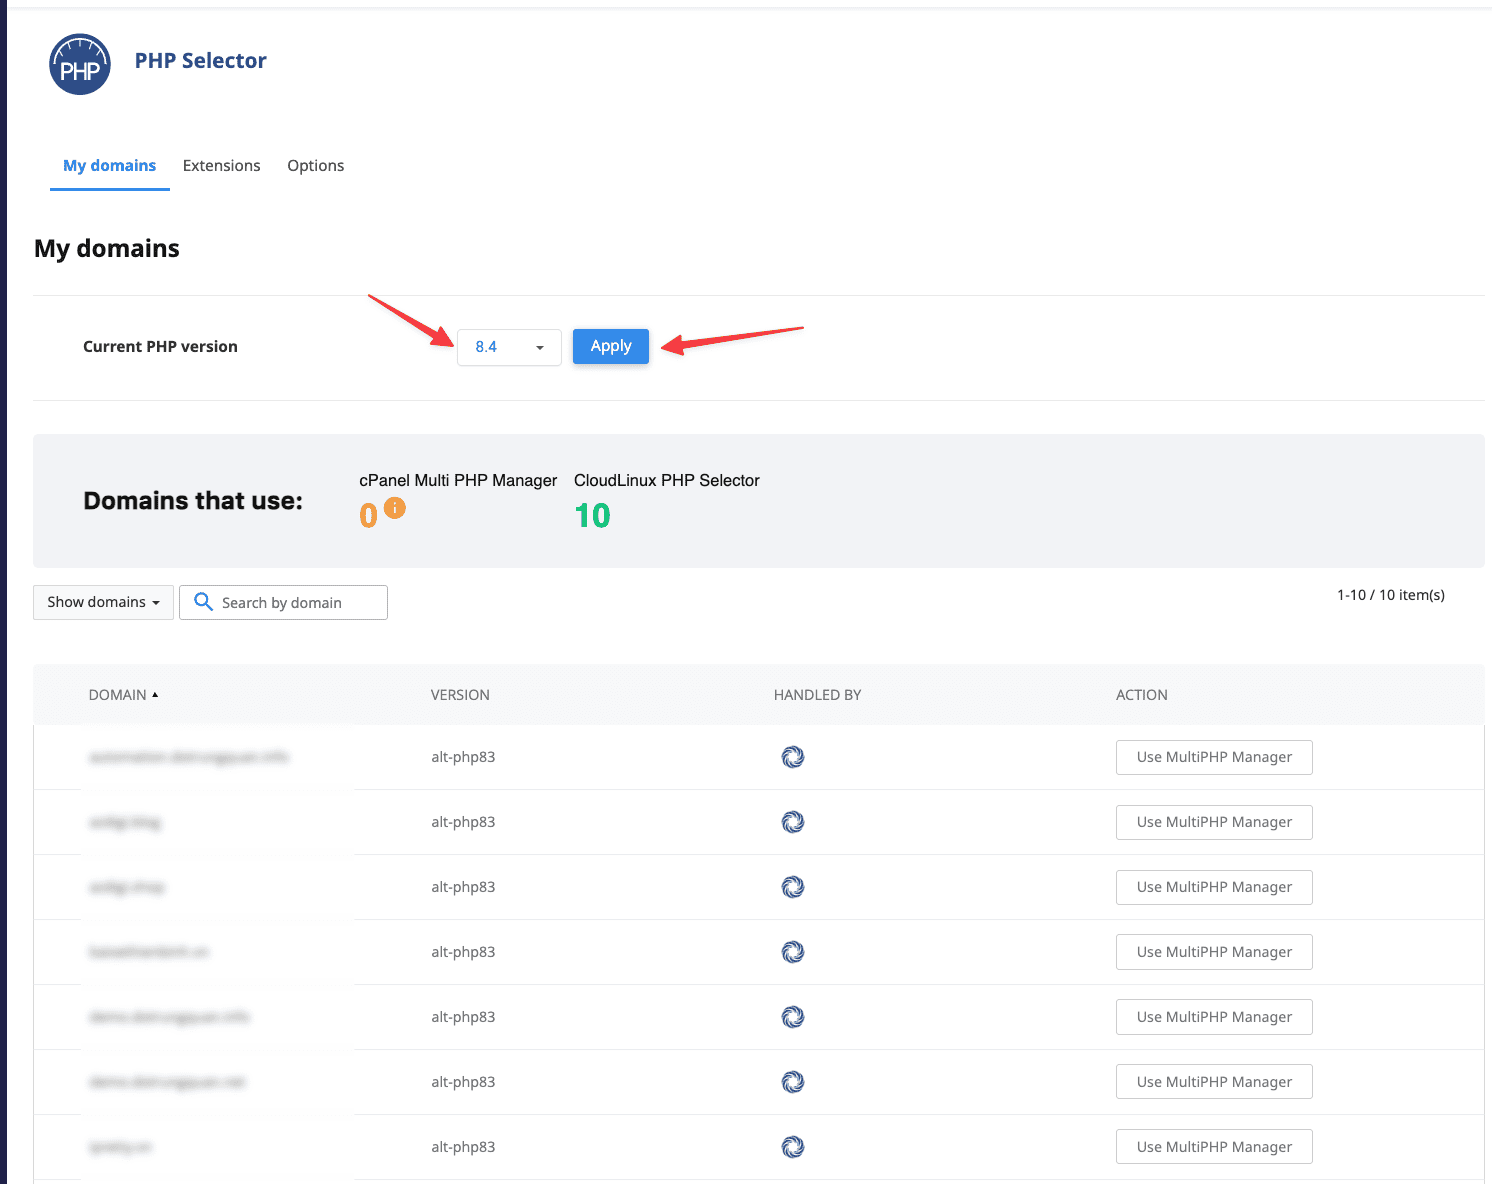Screen dimensions: 1492x1184
Task: Switch to the Extensions tab
Action: (x=221, y=166)
